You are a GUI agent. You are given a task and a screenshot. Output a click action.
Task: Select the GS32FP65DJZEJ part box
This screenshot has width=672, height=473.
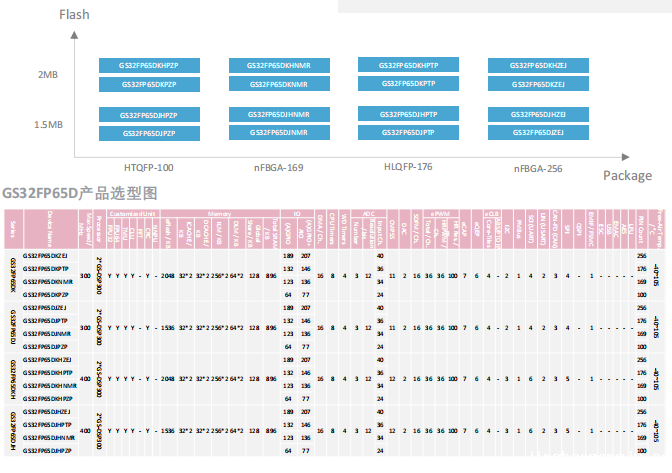click(538, 132)
